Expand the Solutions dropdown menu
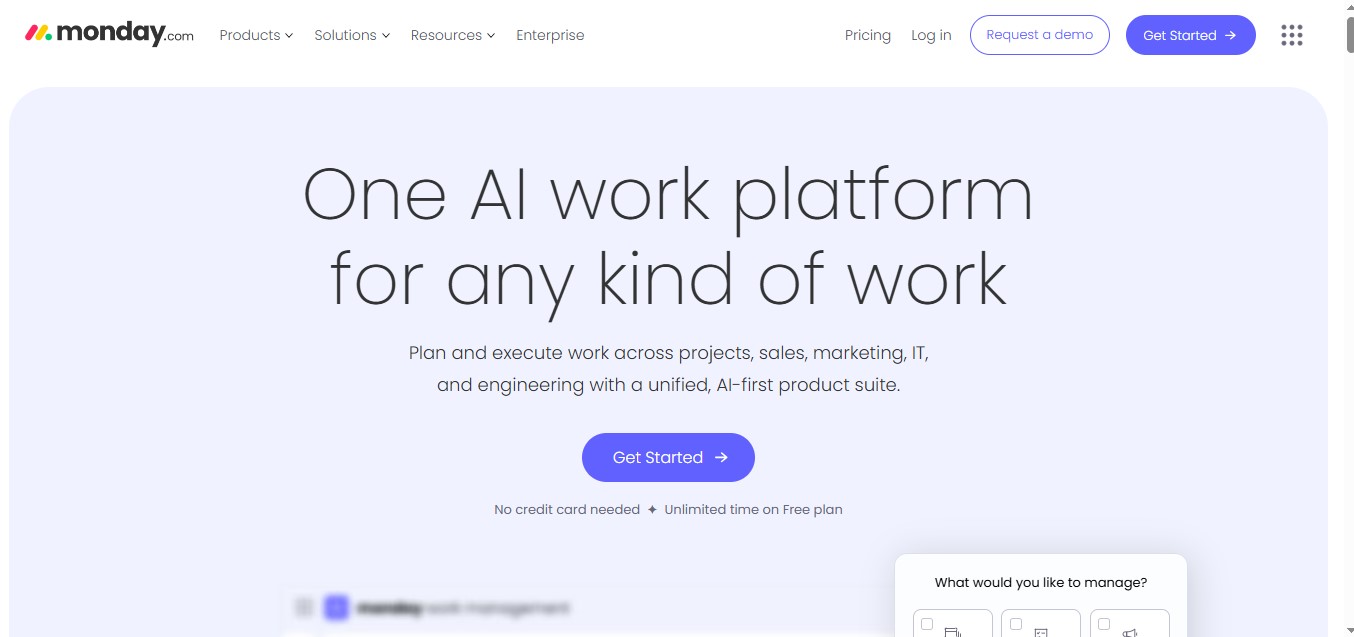Screen dimensions: 1354x637 pos(352,35)
